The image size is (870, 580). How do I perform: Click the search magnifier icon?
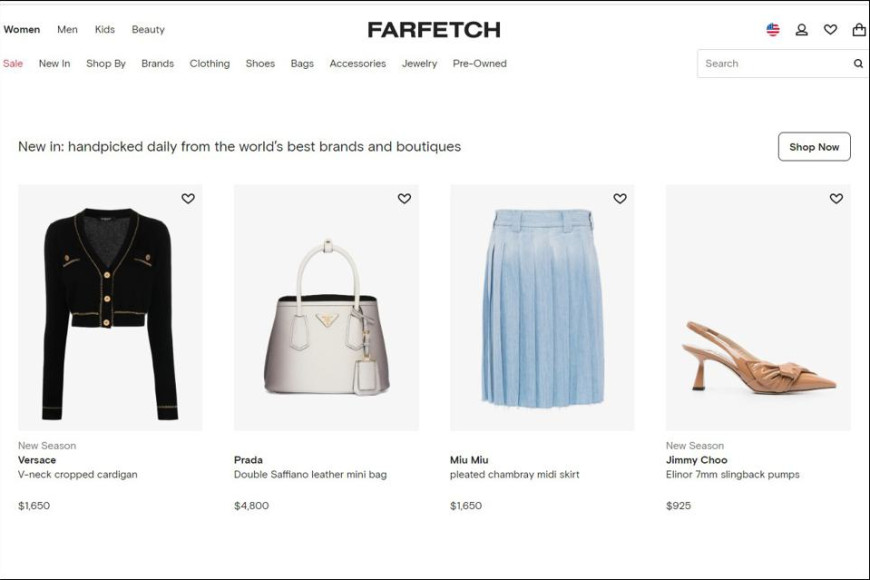pos(858,64)
